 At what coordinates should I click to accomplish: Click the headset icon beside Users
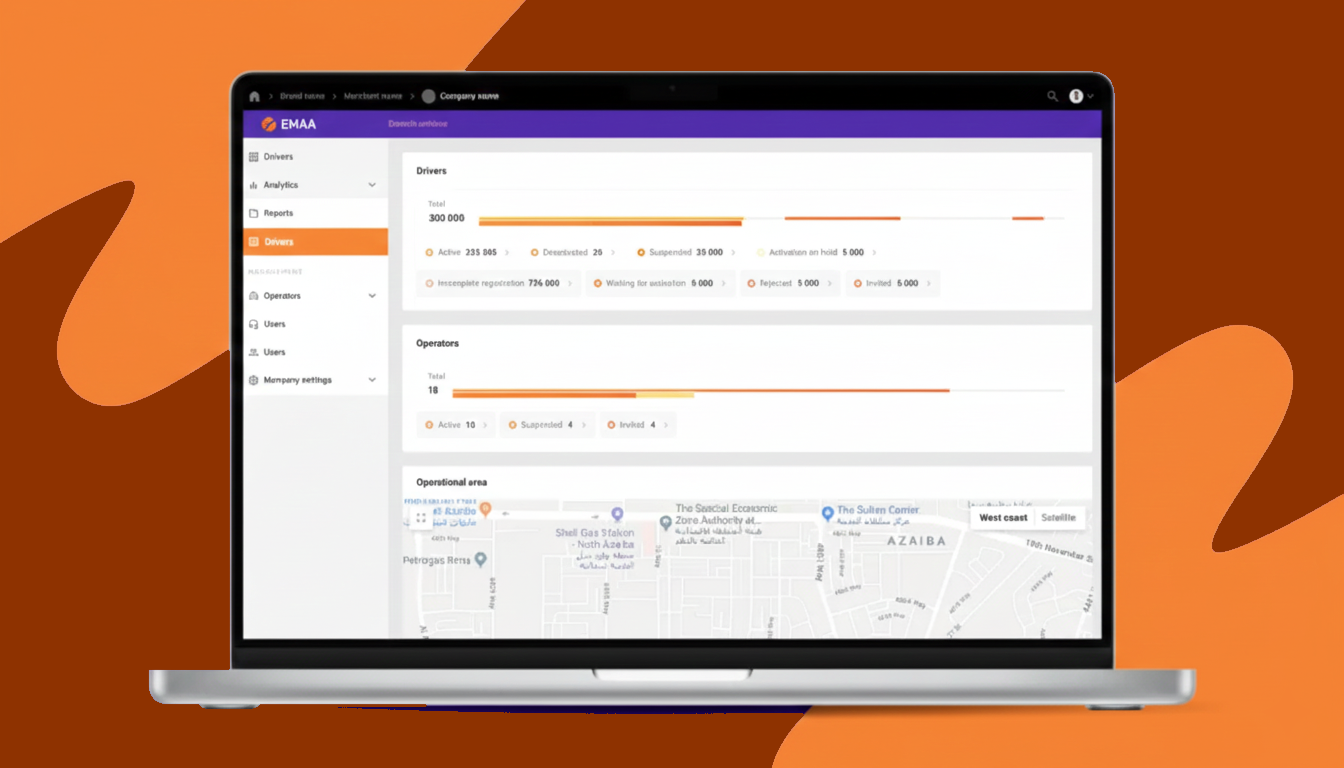pyautogui.click(x=254, y=324)
